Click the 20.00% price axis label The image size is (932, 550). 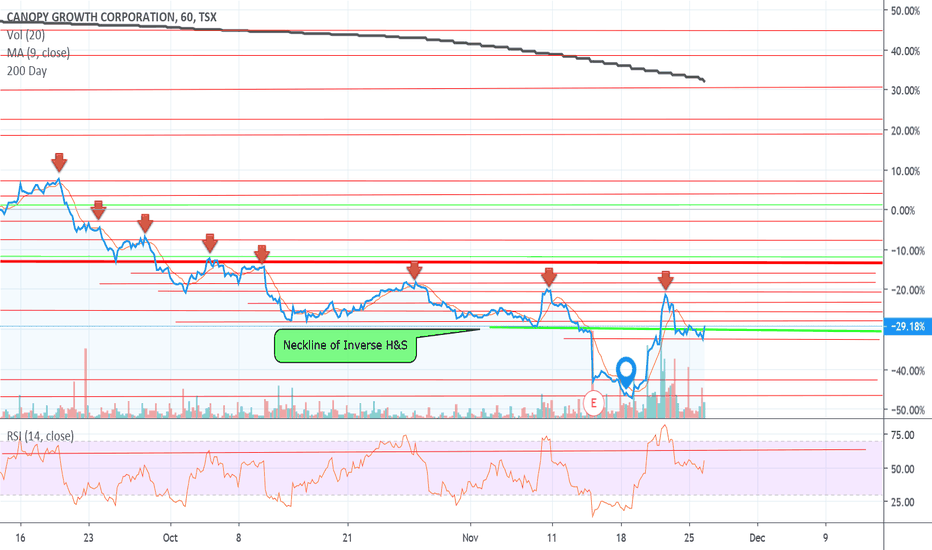point(905,131)
